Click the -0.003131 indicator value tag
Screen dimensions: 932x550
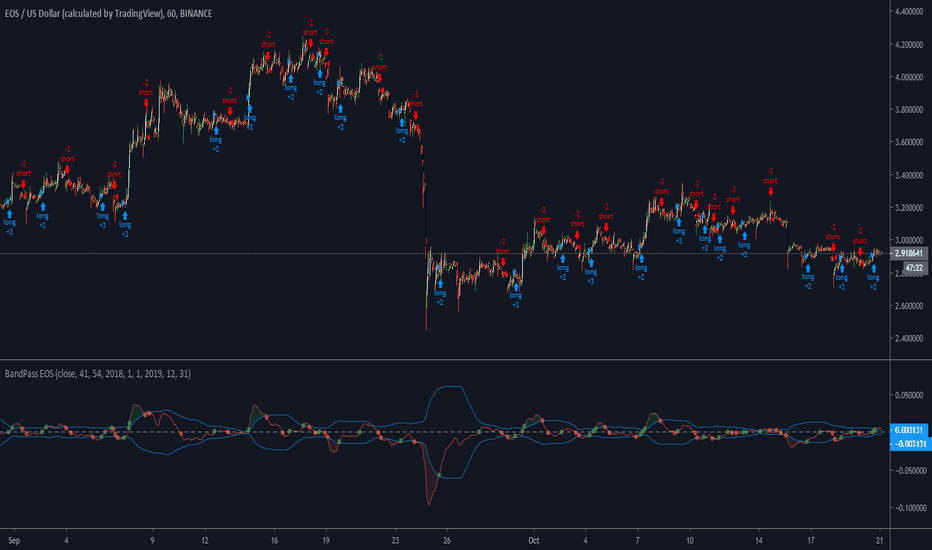click(909, 444)
